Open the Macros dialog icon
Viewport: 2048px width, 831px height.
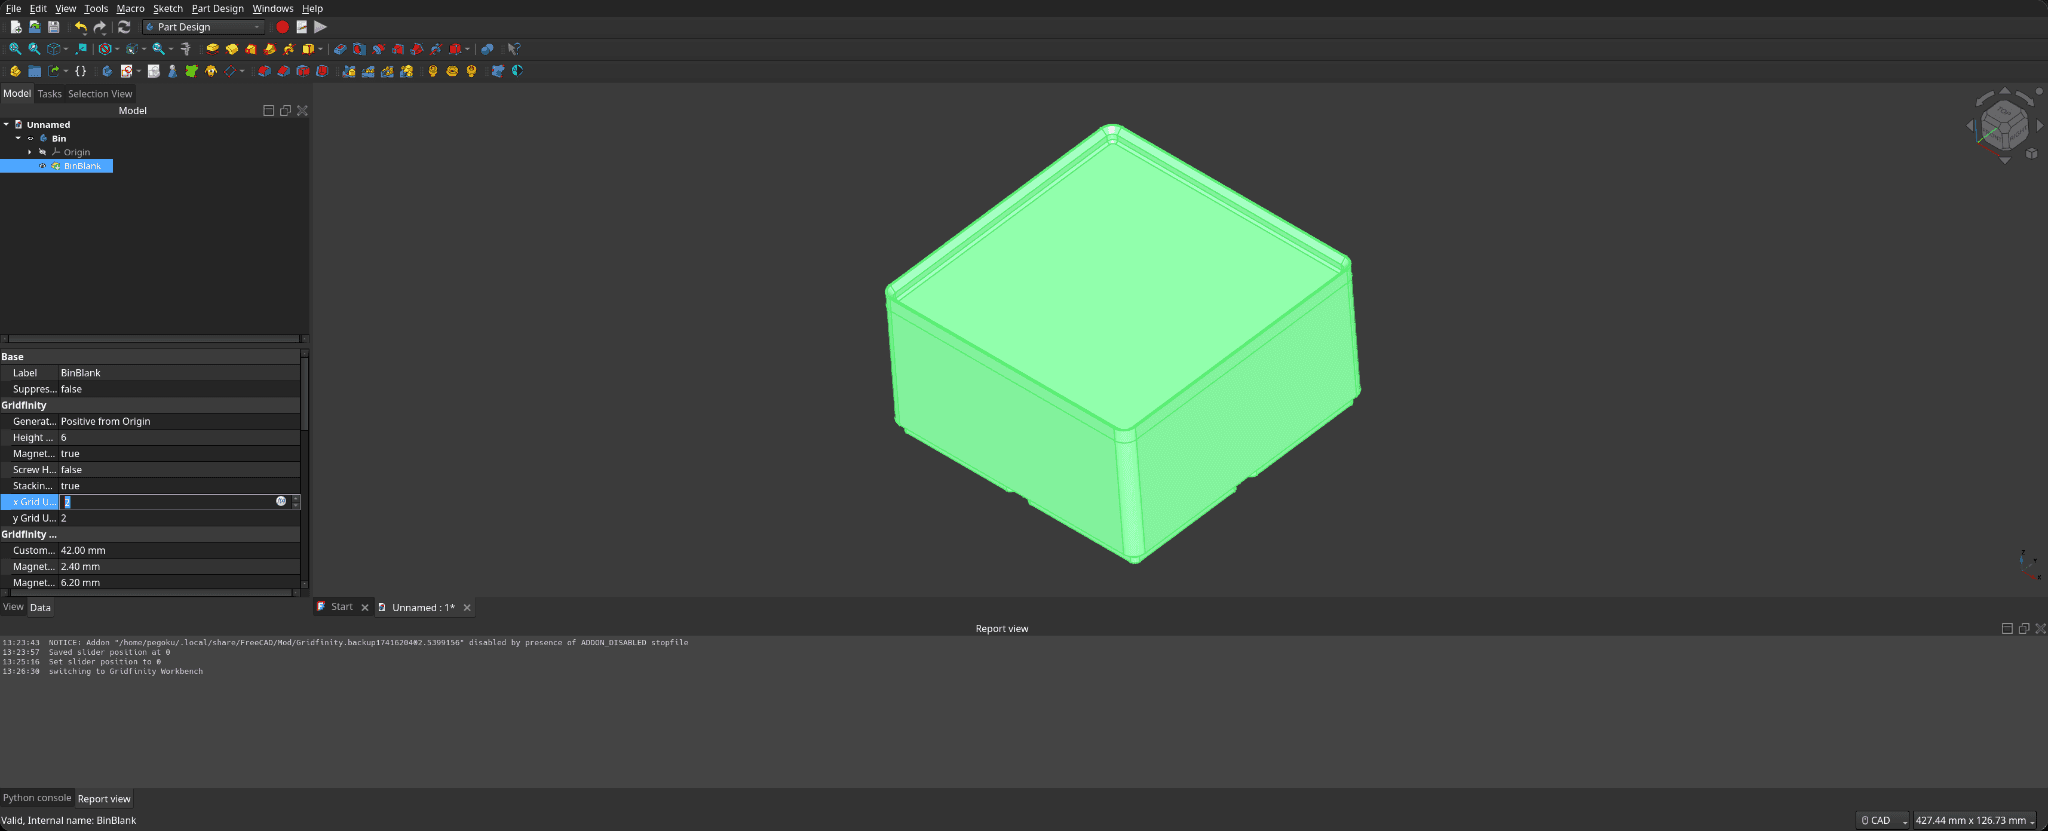tap(301, 27)
